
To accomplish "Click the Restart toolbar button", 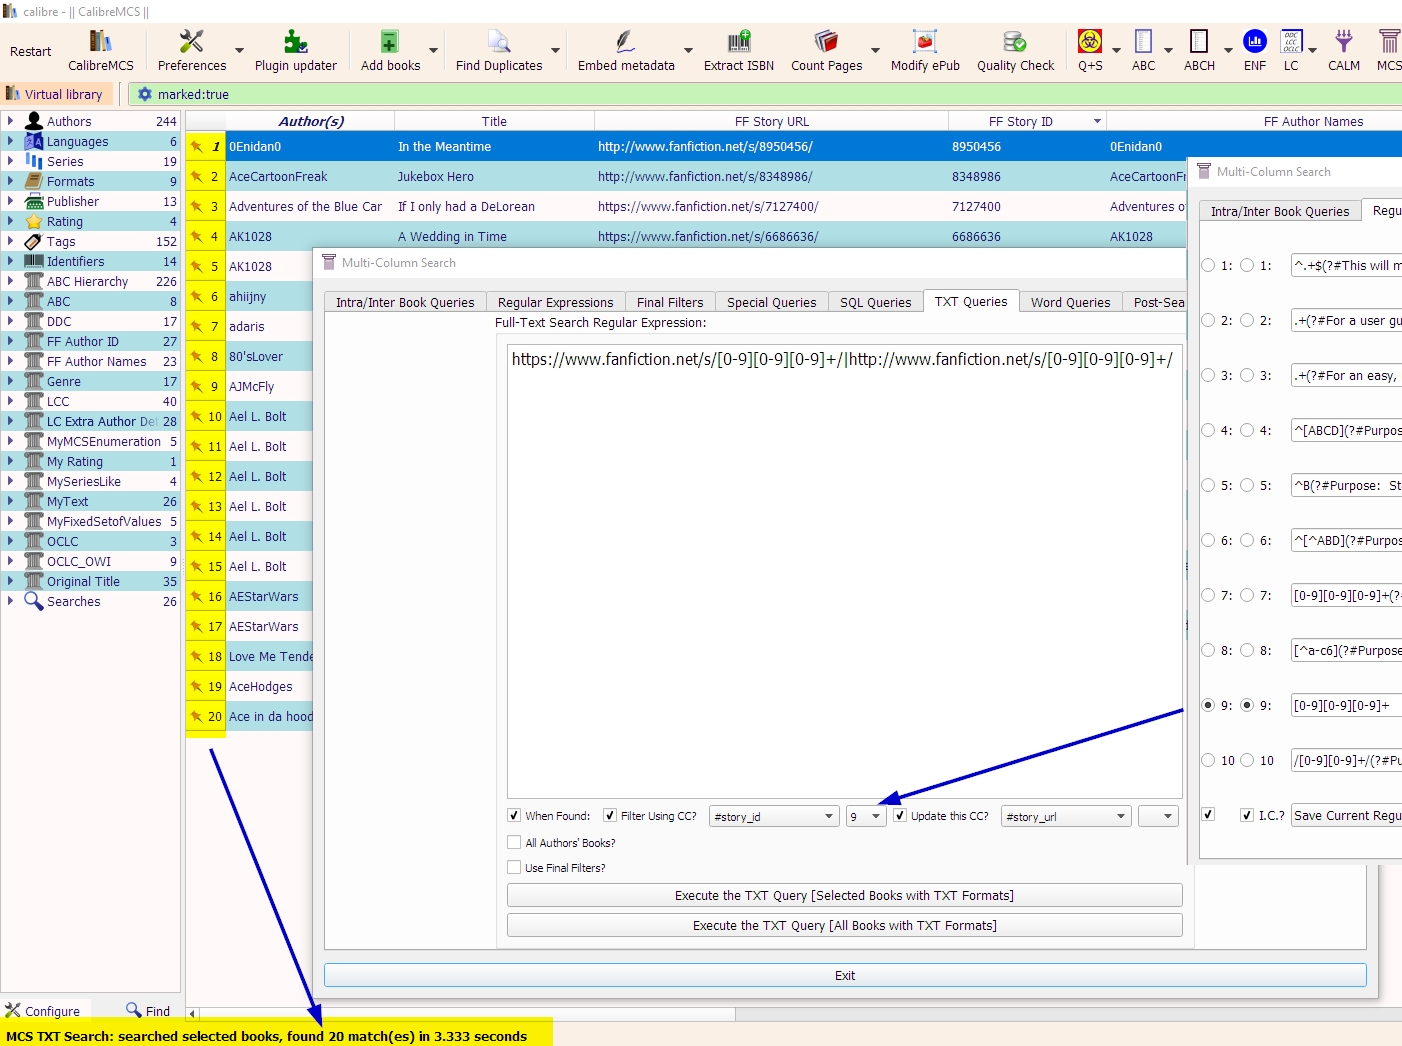I will pos(30,51).
